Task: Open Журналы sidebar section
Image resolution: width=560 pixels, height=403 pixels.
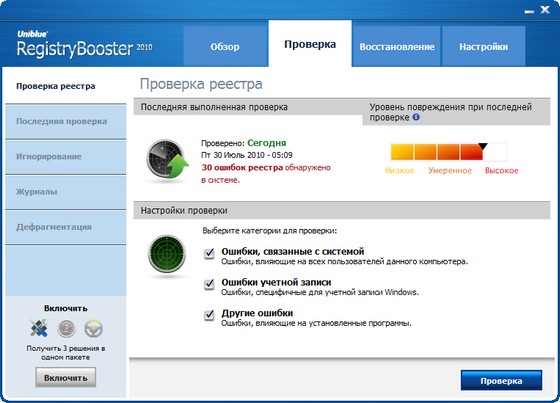Action: pyautogui.click(x=66, y=192)
